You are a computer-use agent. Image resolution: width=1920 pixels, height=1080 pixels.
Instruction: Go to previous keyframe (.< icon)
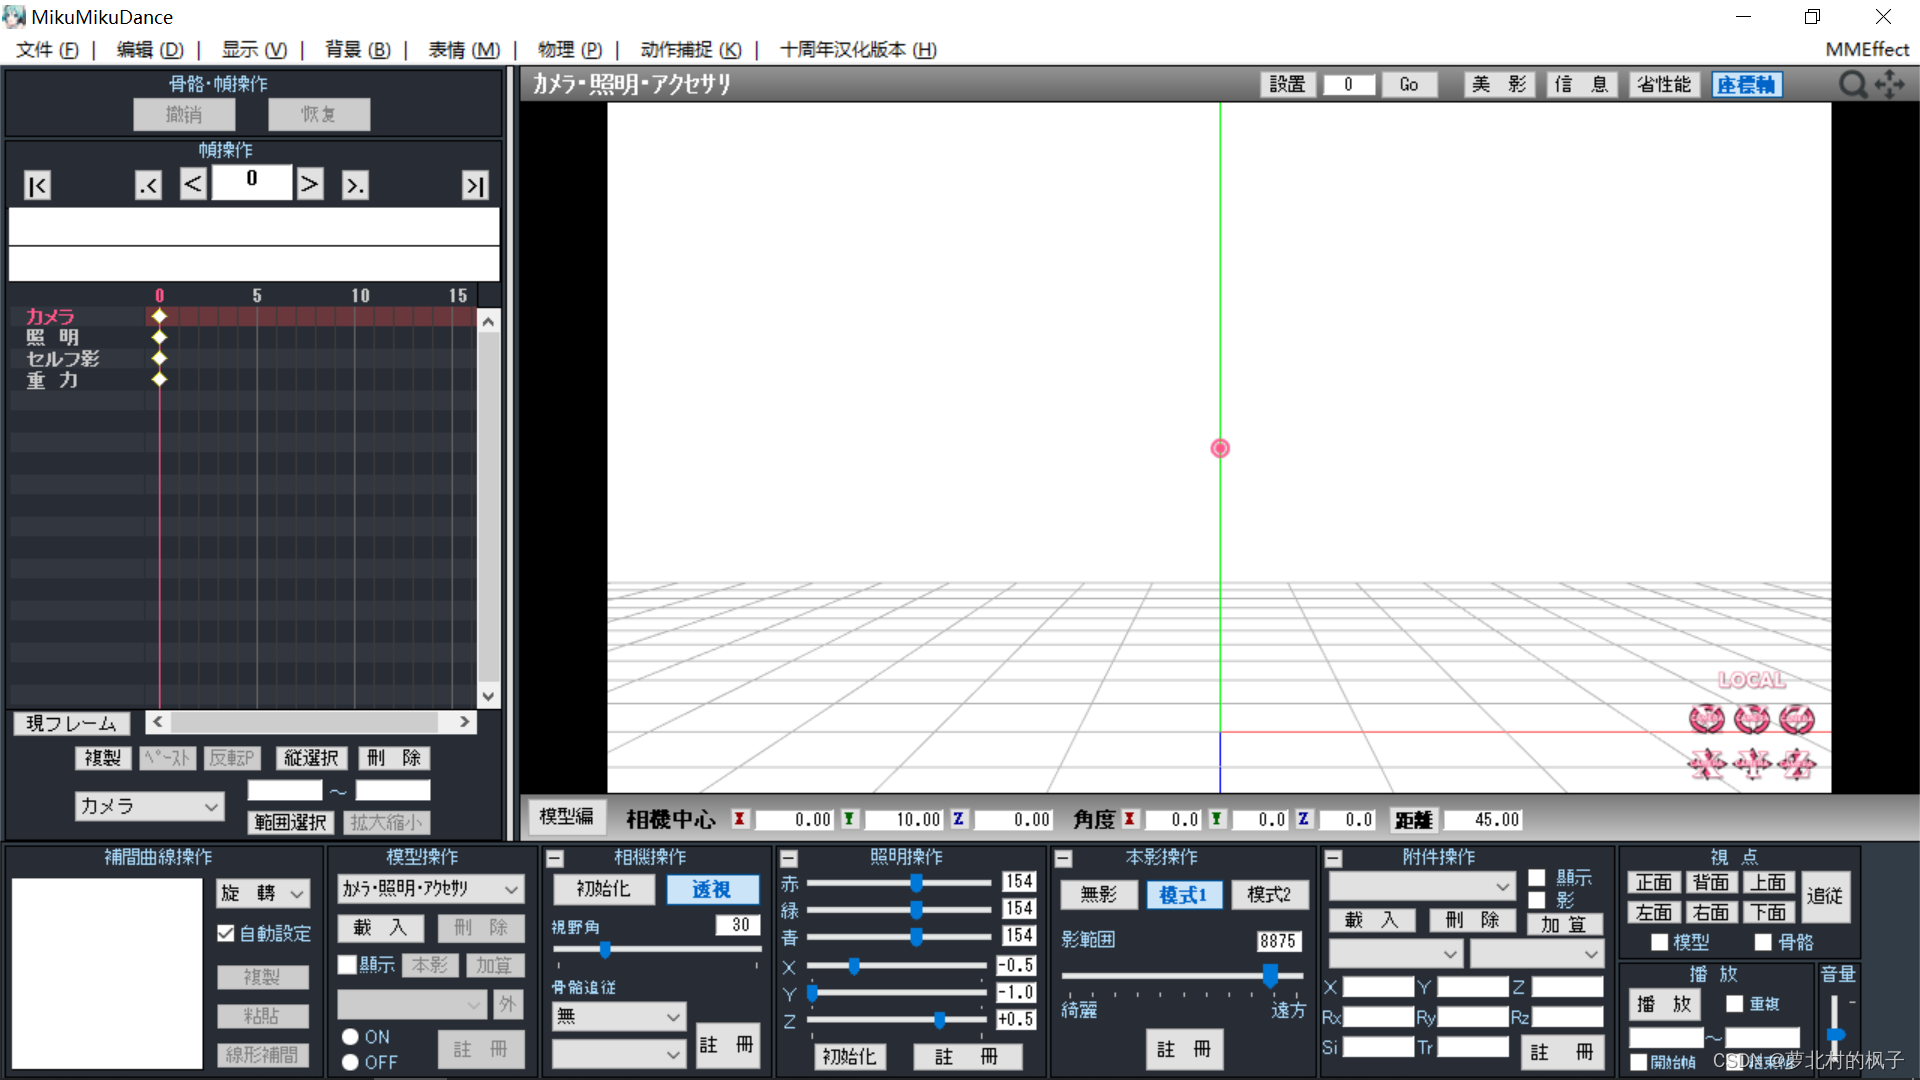coord(148,185)
